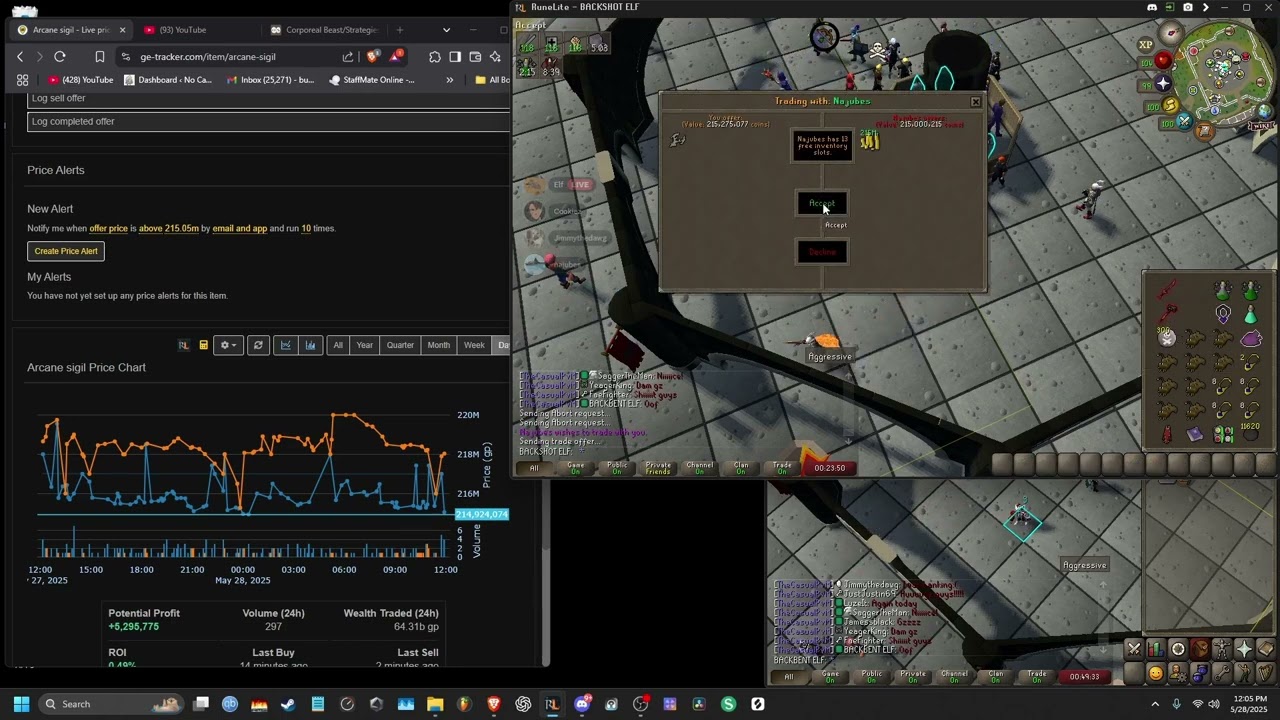Toggle the browser sidebar panel button
Image resolution: width=1280 pixels, height=720 pixels.
point(455,57)
